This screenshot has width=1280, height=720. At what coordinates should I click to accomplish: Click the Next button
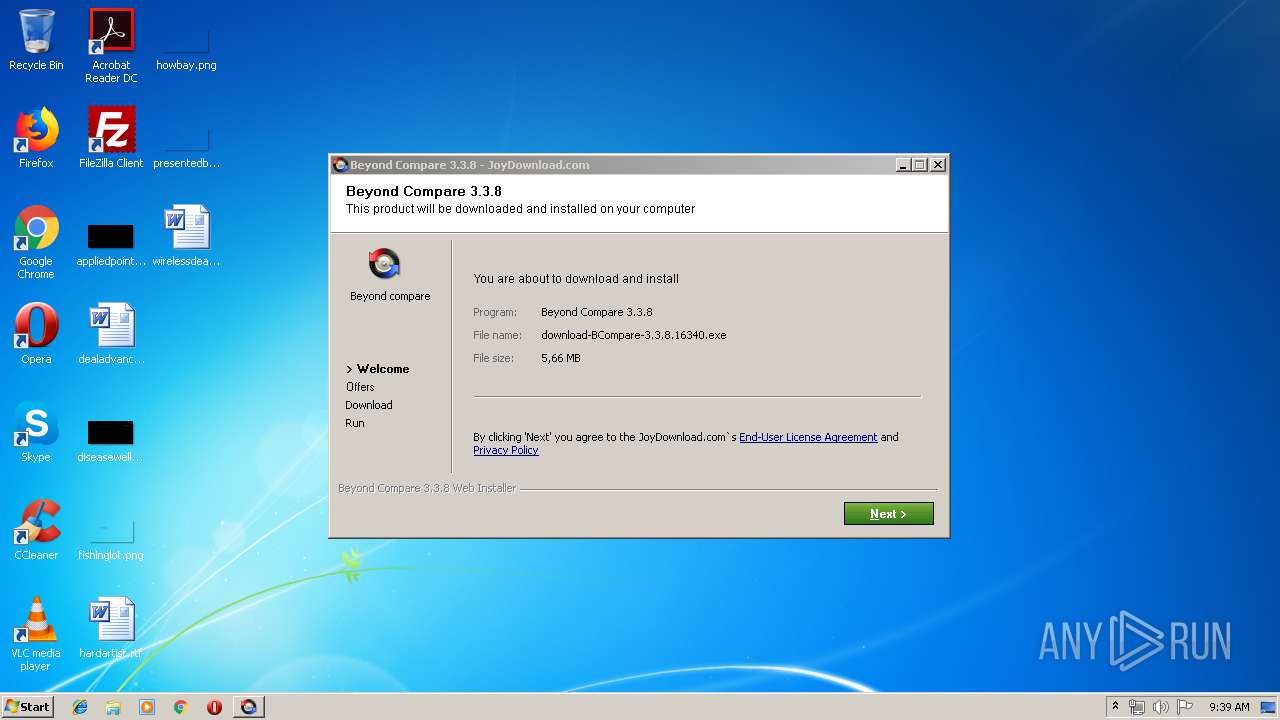[x=889, y=514]
